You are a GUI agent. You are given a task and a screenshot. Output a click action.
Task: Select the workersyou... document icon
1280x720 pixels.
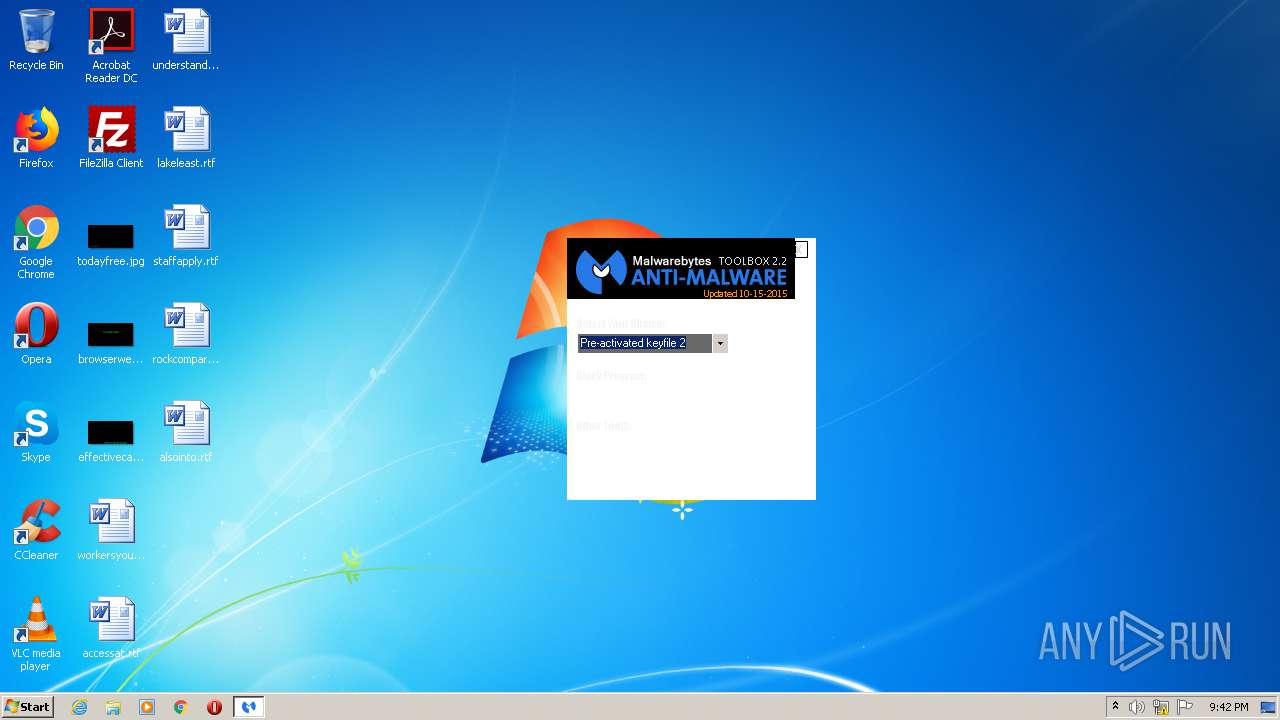(111, 530)
